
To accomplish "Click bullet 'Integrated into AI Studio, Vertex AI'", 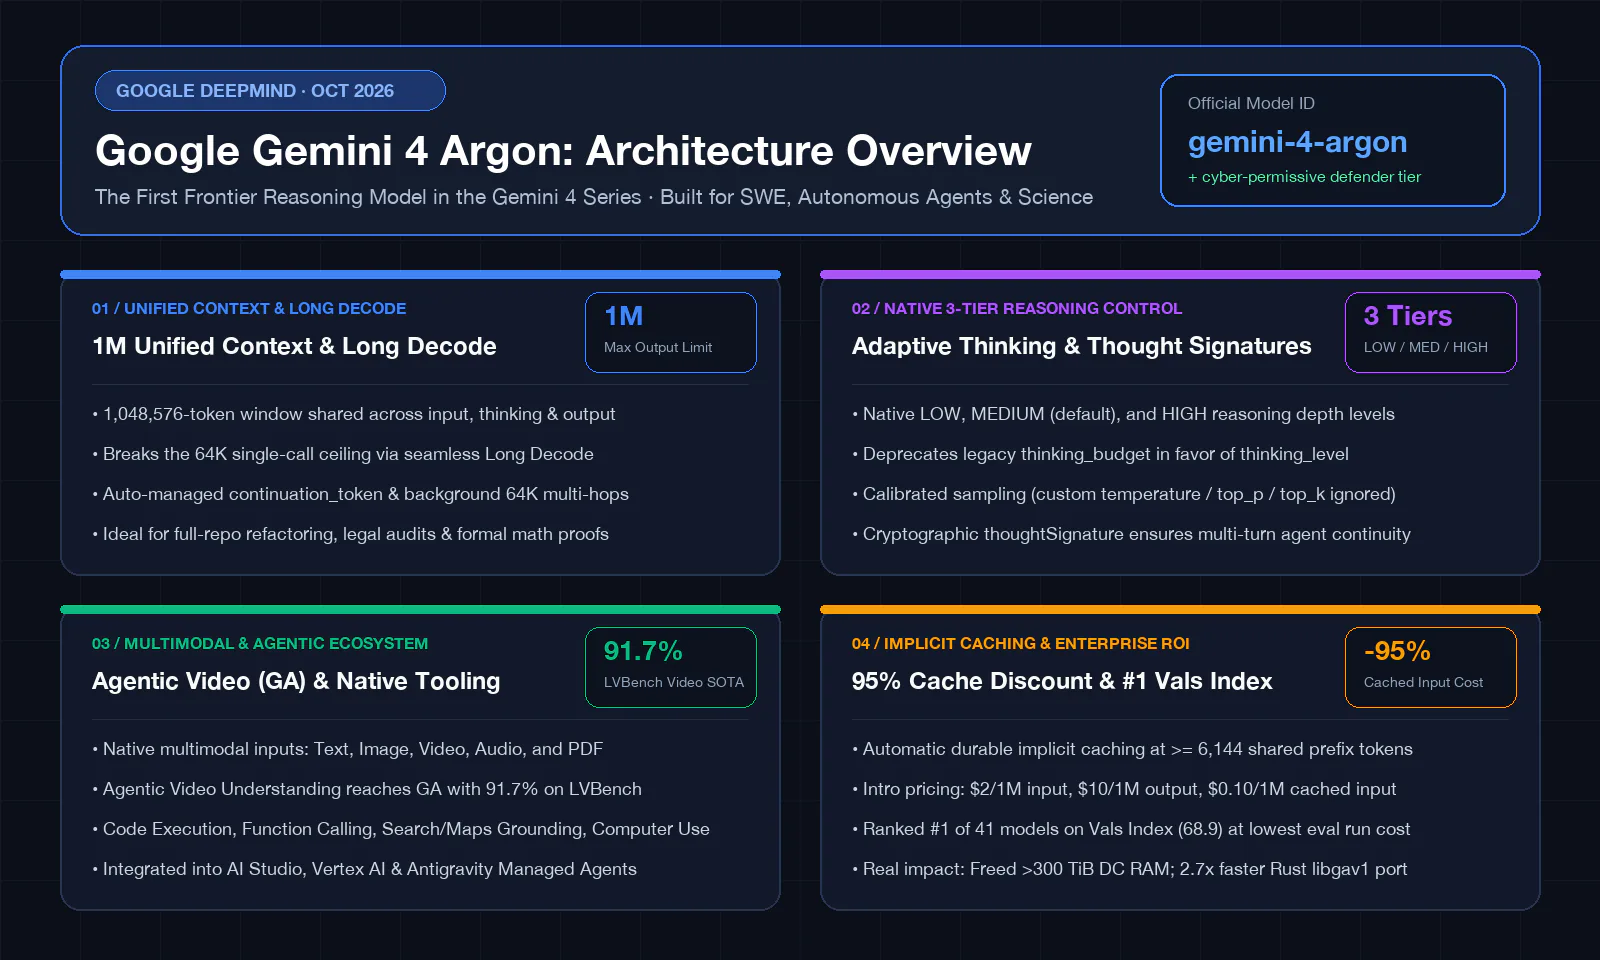I will (x=365, y=869).
